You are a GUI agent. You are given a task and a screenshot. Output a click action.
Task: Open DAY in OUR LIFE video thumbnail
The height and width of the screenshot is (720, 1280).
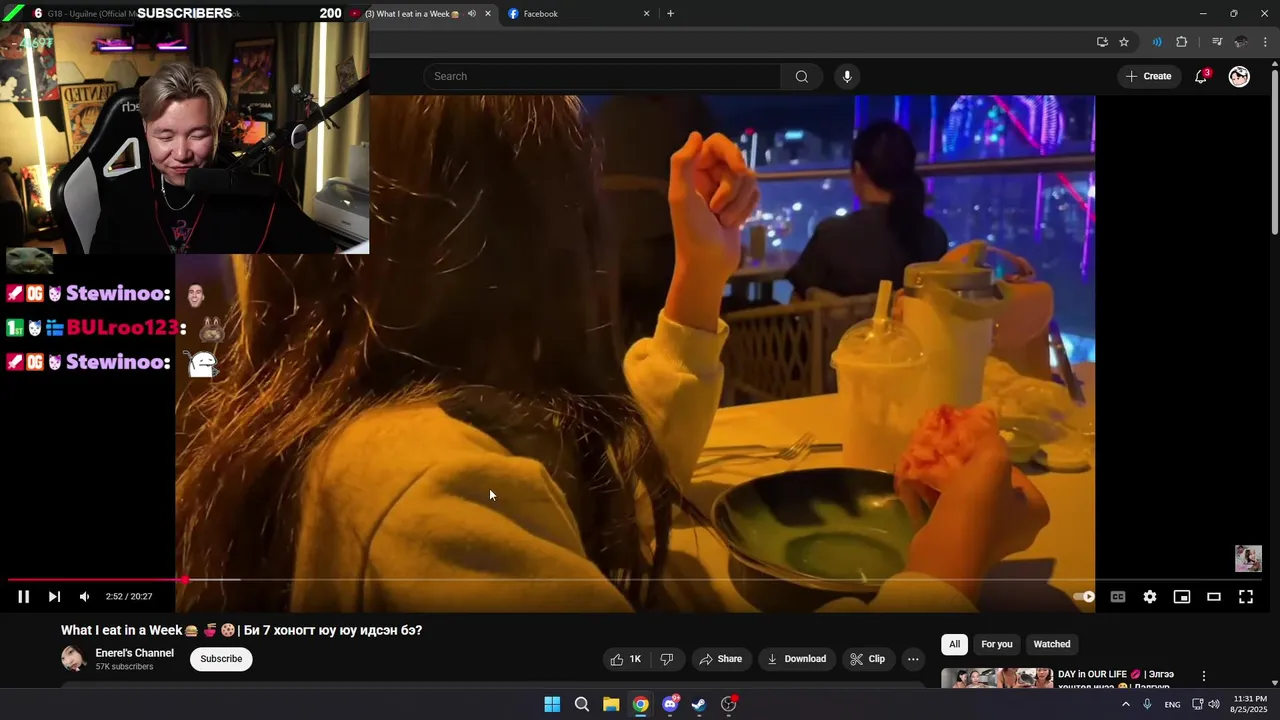(x=996, y=678)
